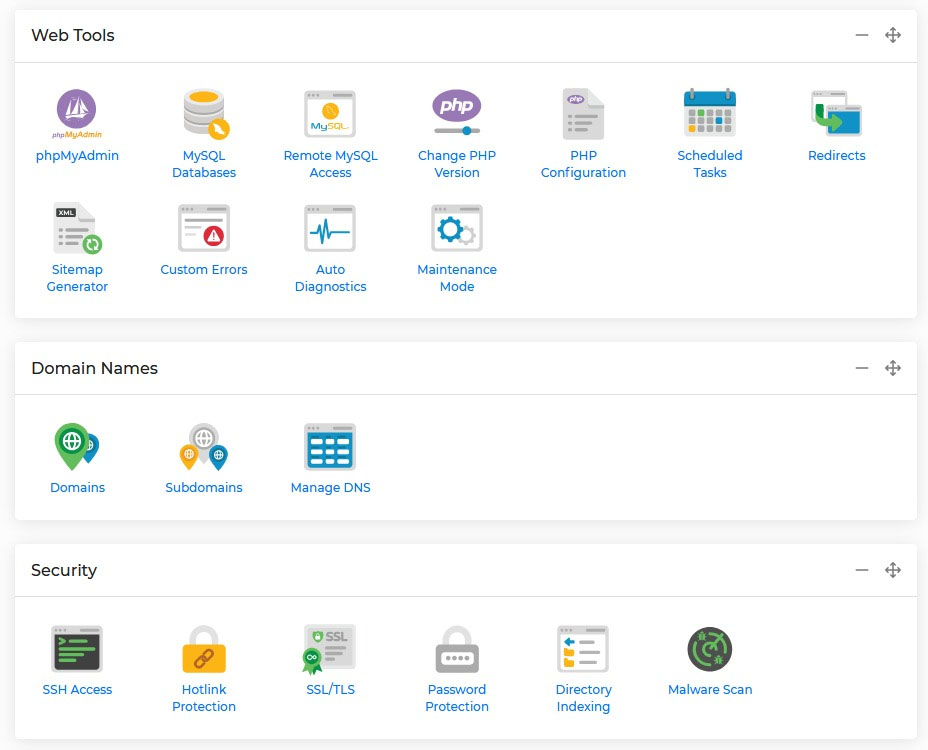Click the PHP Configuration link text
Screen dimensions: 928x750
(x=583, y=164)
